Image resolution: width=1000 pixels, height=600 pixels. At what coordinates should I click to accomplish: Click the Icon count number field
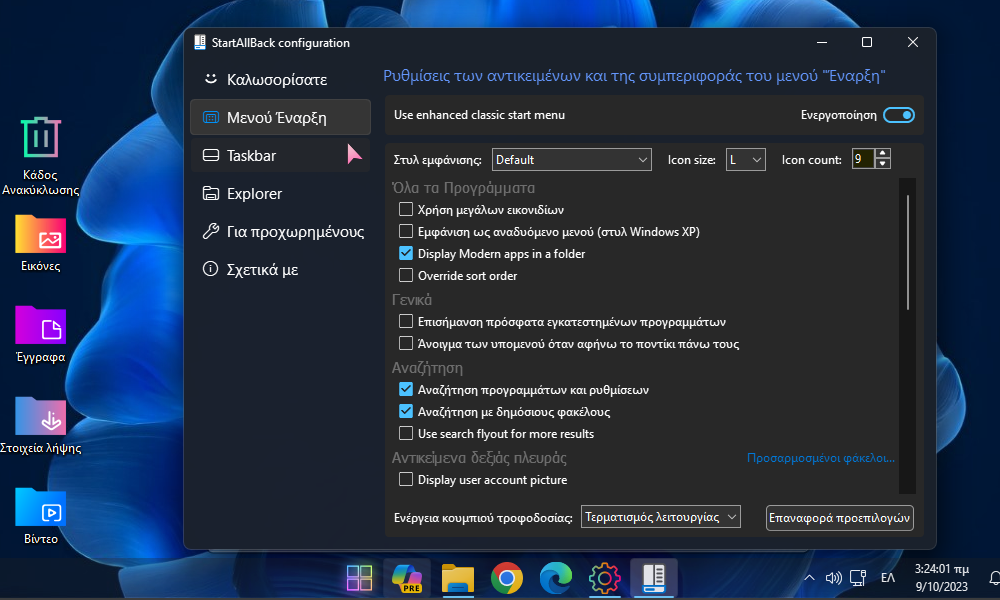point(864,159)
